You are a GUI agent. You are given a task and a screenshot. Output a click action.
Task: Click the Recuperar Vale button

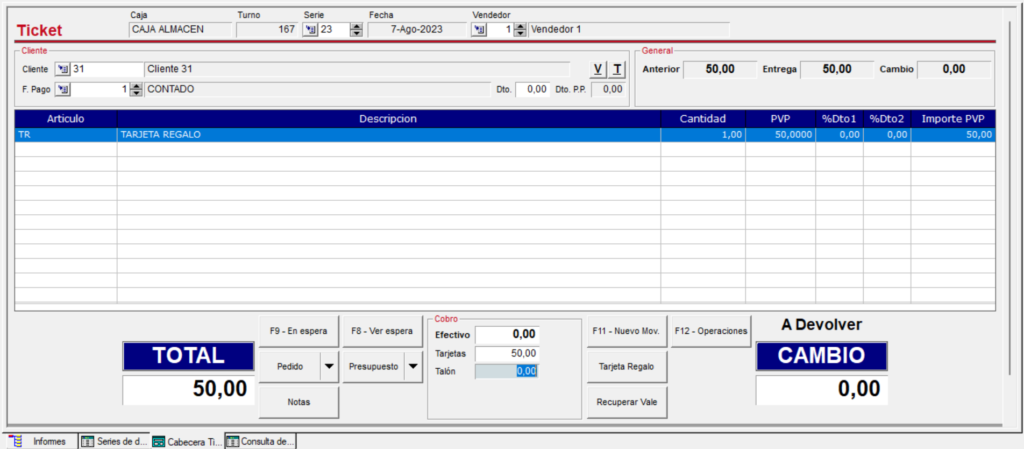[627, 403]
